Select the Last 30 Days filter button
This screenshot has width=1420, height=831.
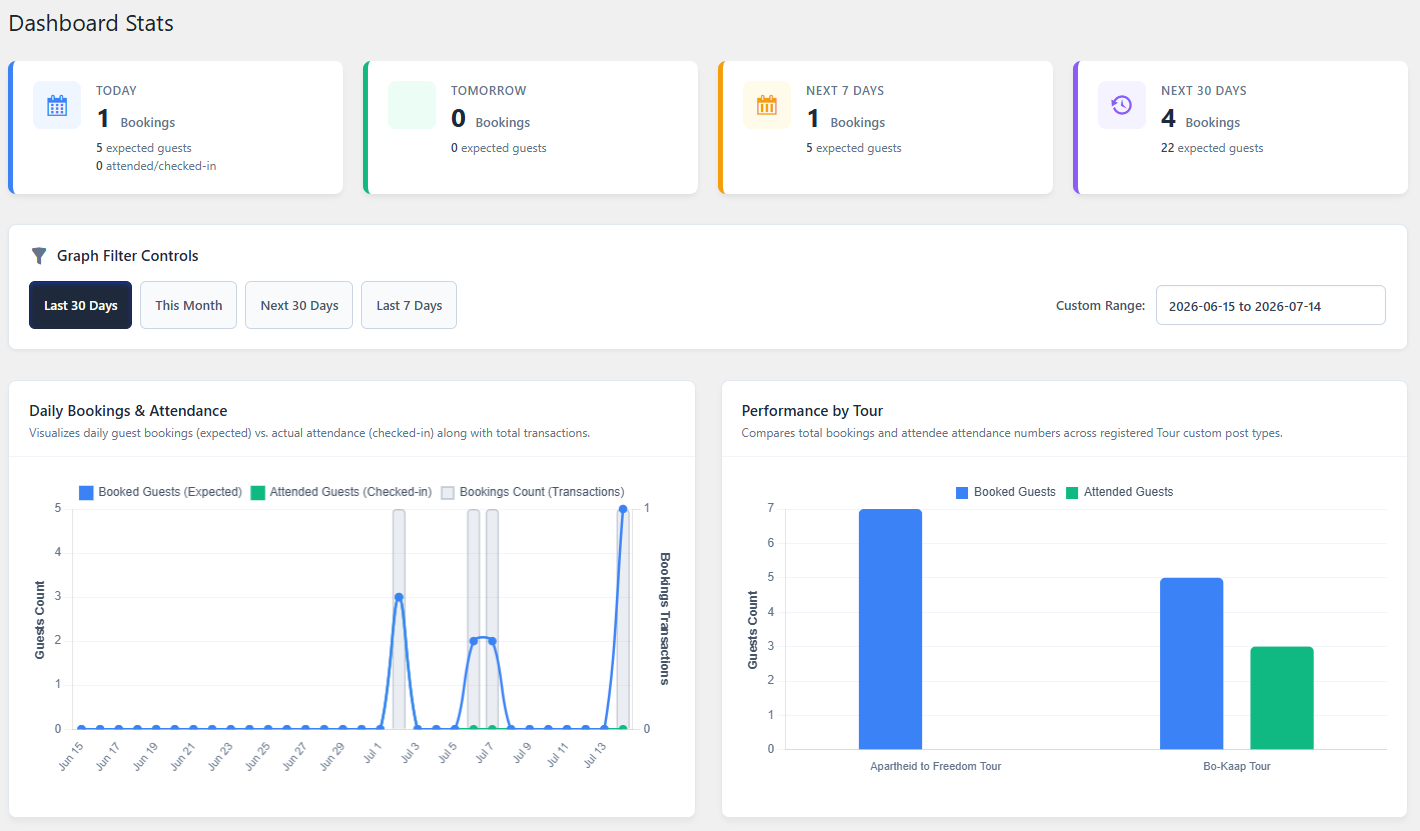(x=80, y=305)
